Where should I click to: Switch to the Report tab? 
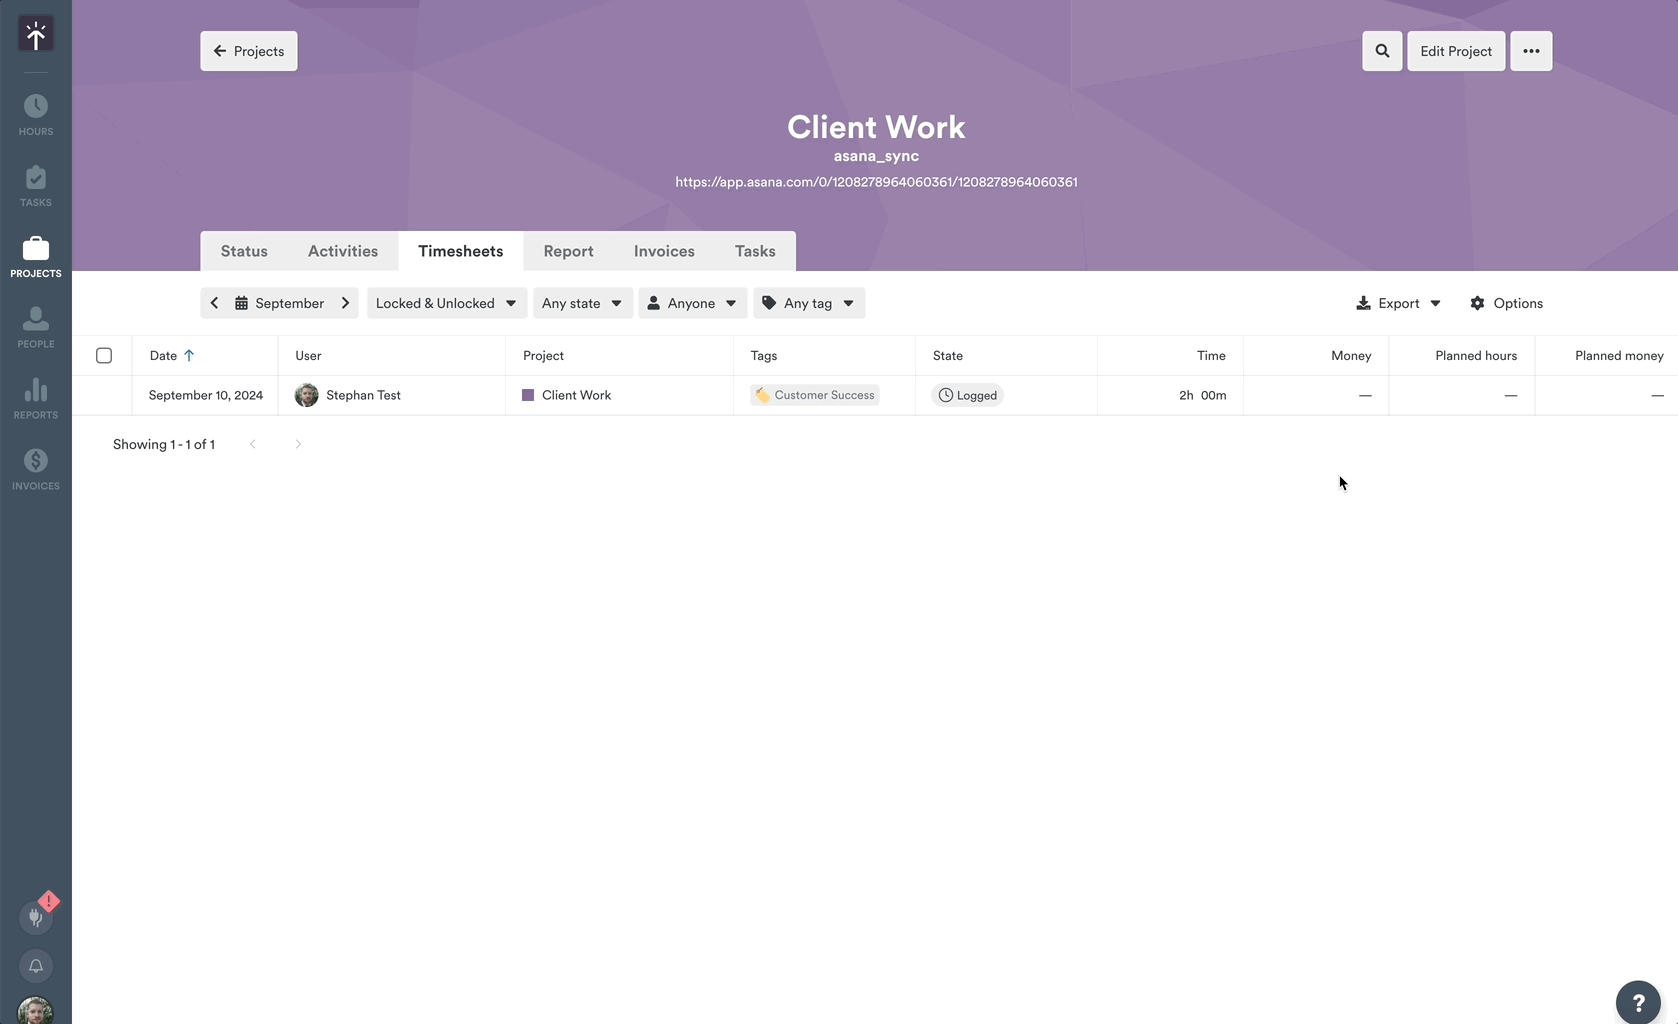click(x=568, y=251)
